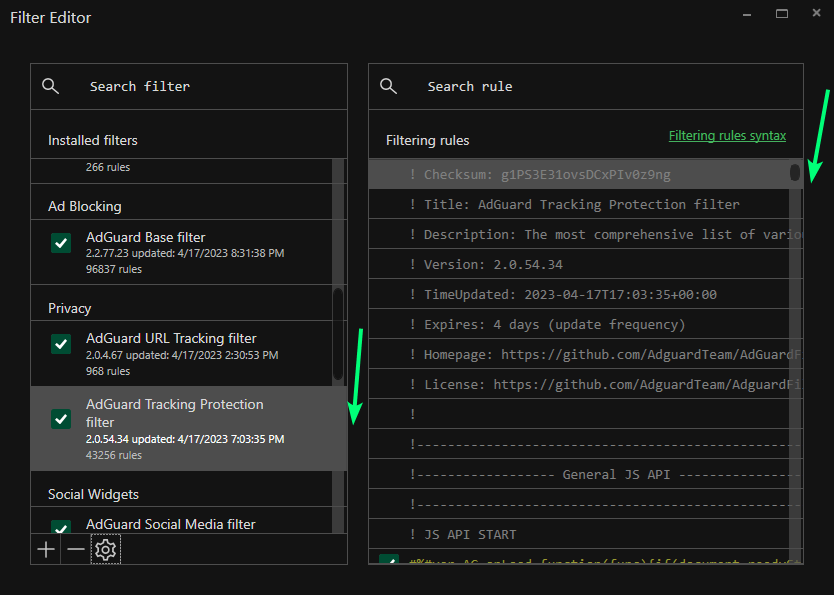The height and width of the screenshot is (595, 834).
Task: Toggle the AdGuard URL Tracking filter checkbox
Action: pyautogui.click(x=61, y=344)
